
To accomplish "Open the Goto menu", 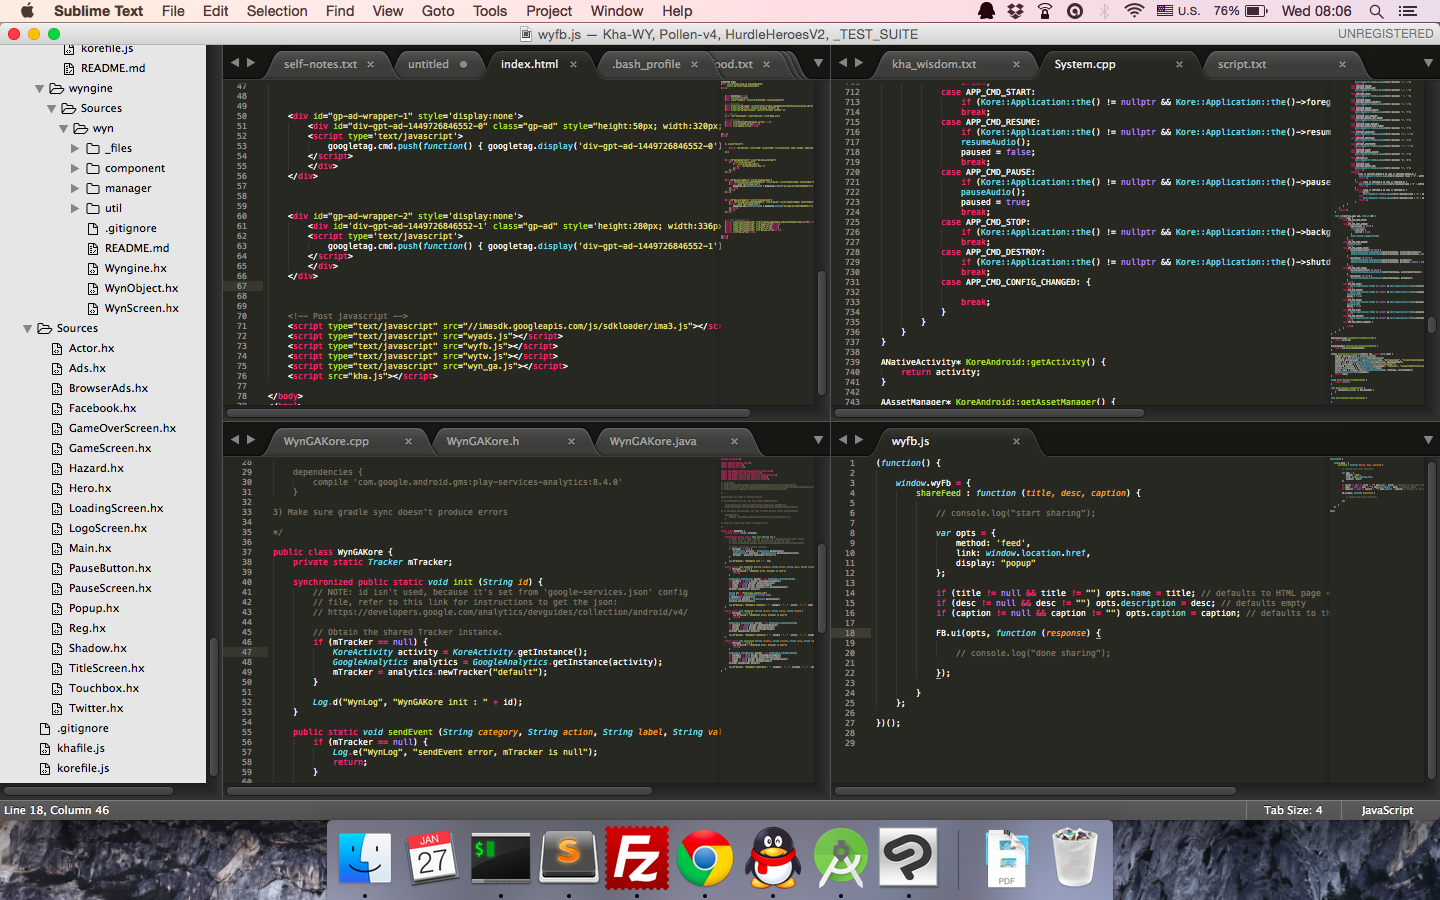I will (437, 11).
